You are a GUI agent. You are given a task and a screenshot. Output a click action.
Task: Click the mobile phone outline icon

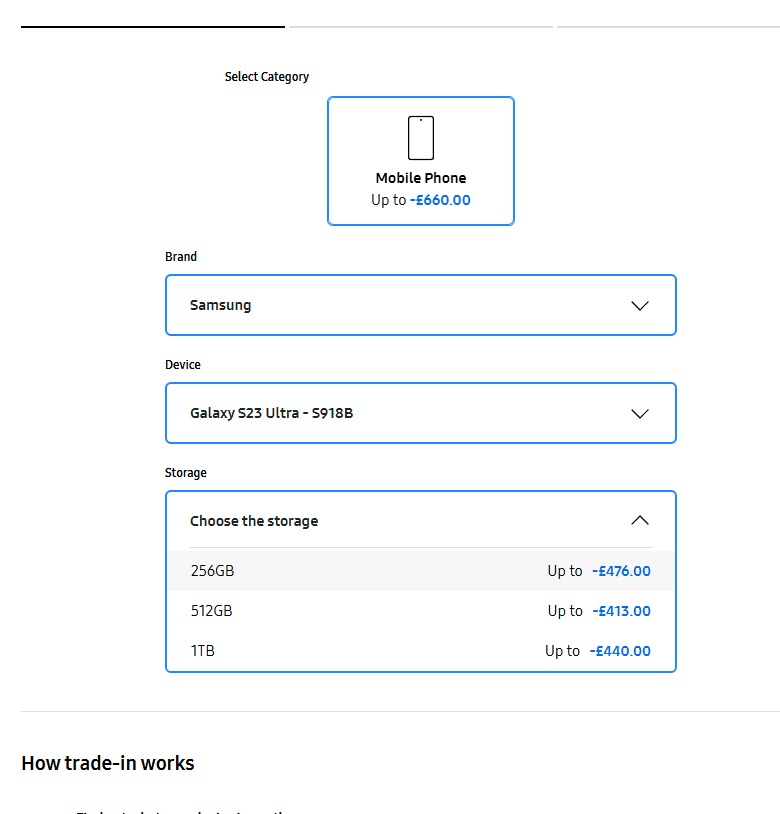coord(421,138)
